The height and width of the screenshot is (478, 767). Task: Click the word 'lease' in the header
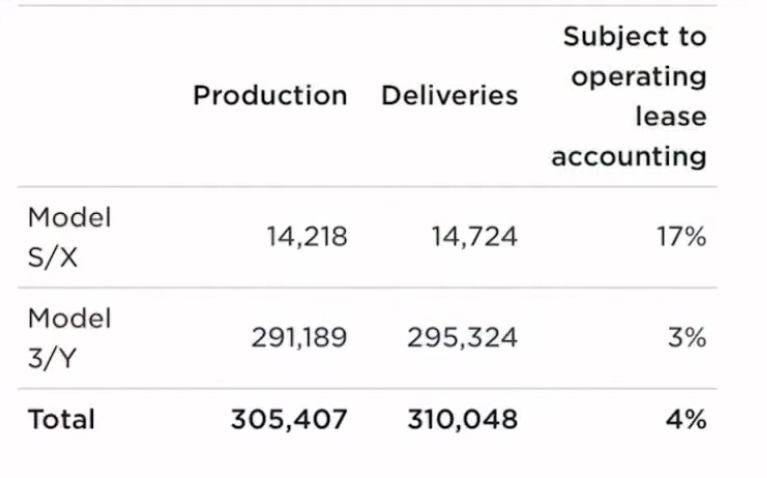pos(671,116)
